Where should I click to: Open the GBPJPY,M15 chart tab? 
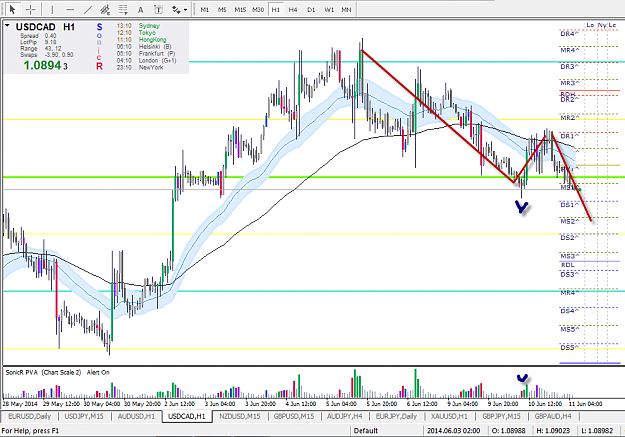pyautogui.click(x=501, y=416)
